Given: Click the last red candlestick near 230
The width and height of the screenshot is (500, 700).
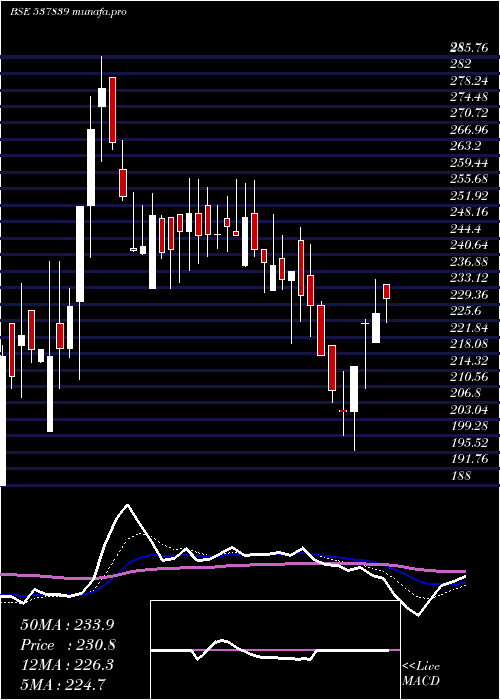Looking at the screenshot, I should [386, 292].
